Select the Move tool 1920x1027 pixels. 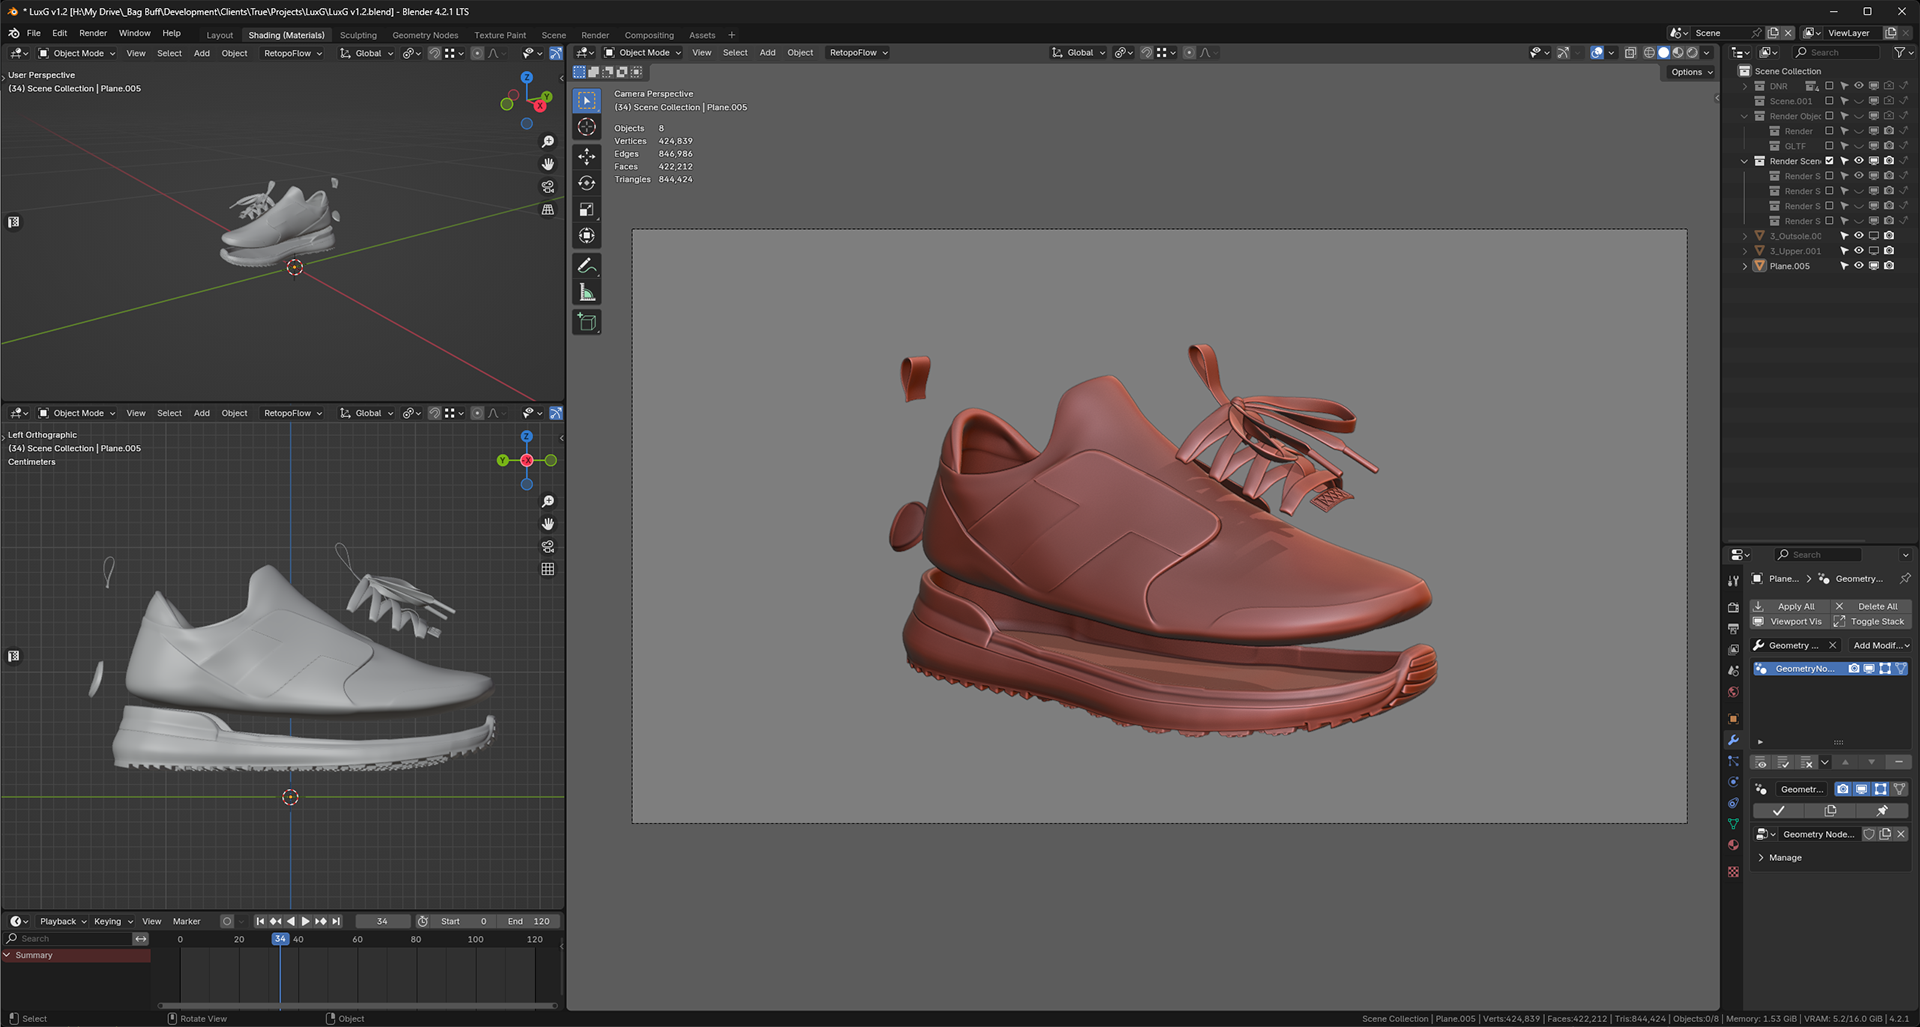(x=587, y=157)
